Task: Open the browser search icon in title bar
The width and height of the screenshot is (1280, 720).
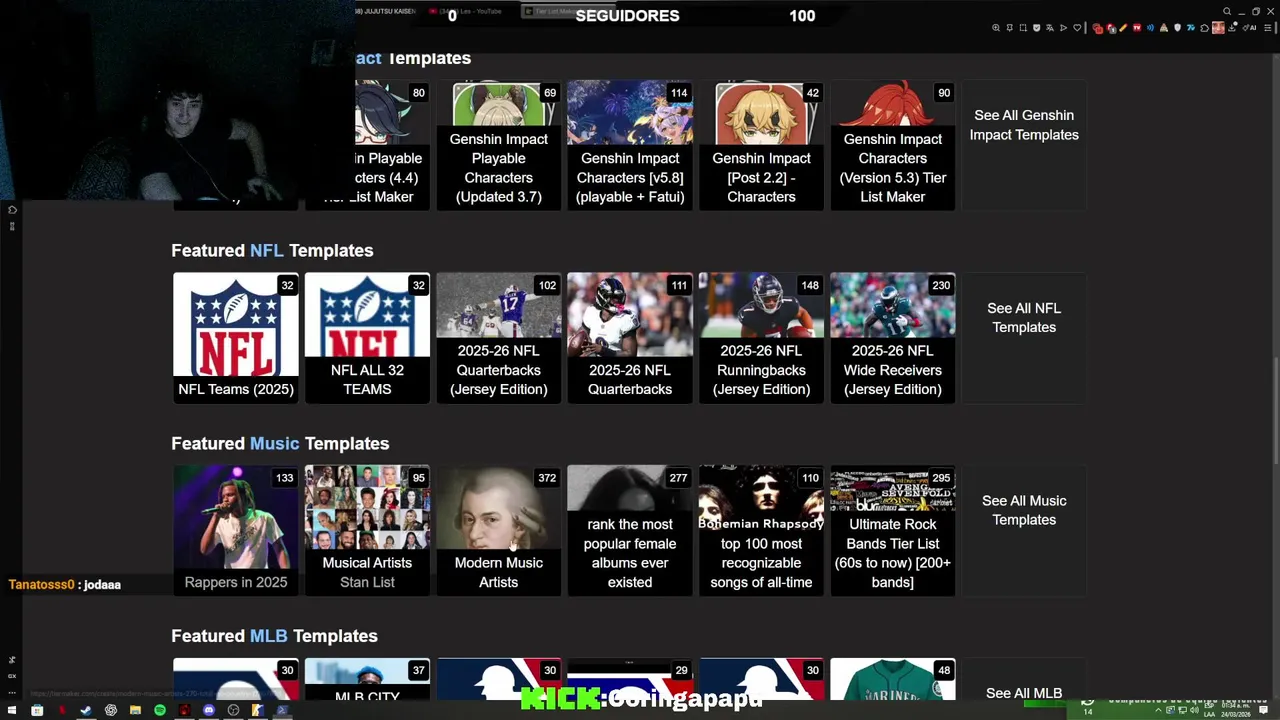Action: click(x=1227, y=11)
